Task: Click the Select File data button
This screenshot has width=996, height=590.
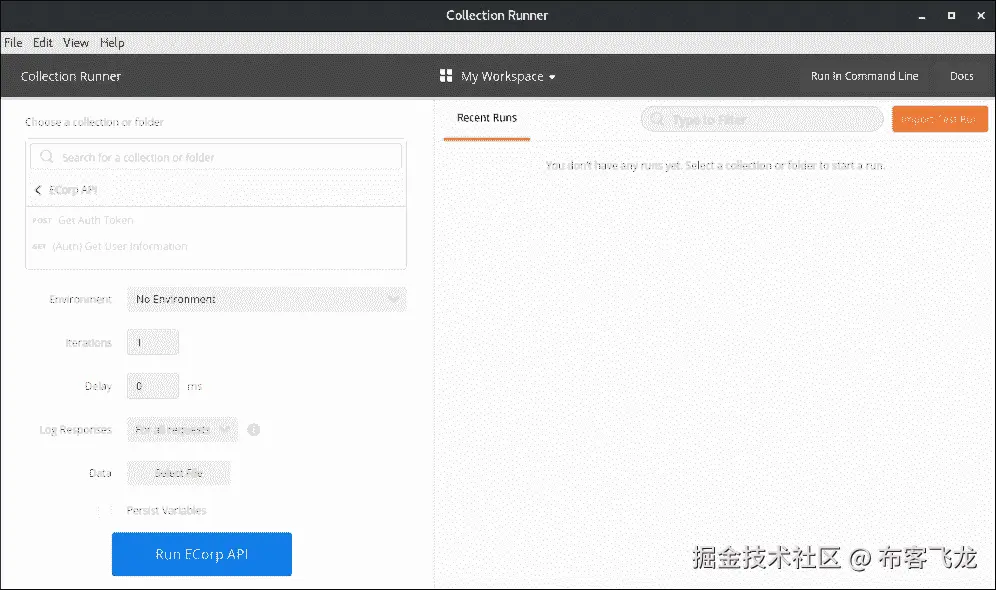Action: click(178, 473)
